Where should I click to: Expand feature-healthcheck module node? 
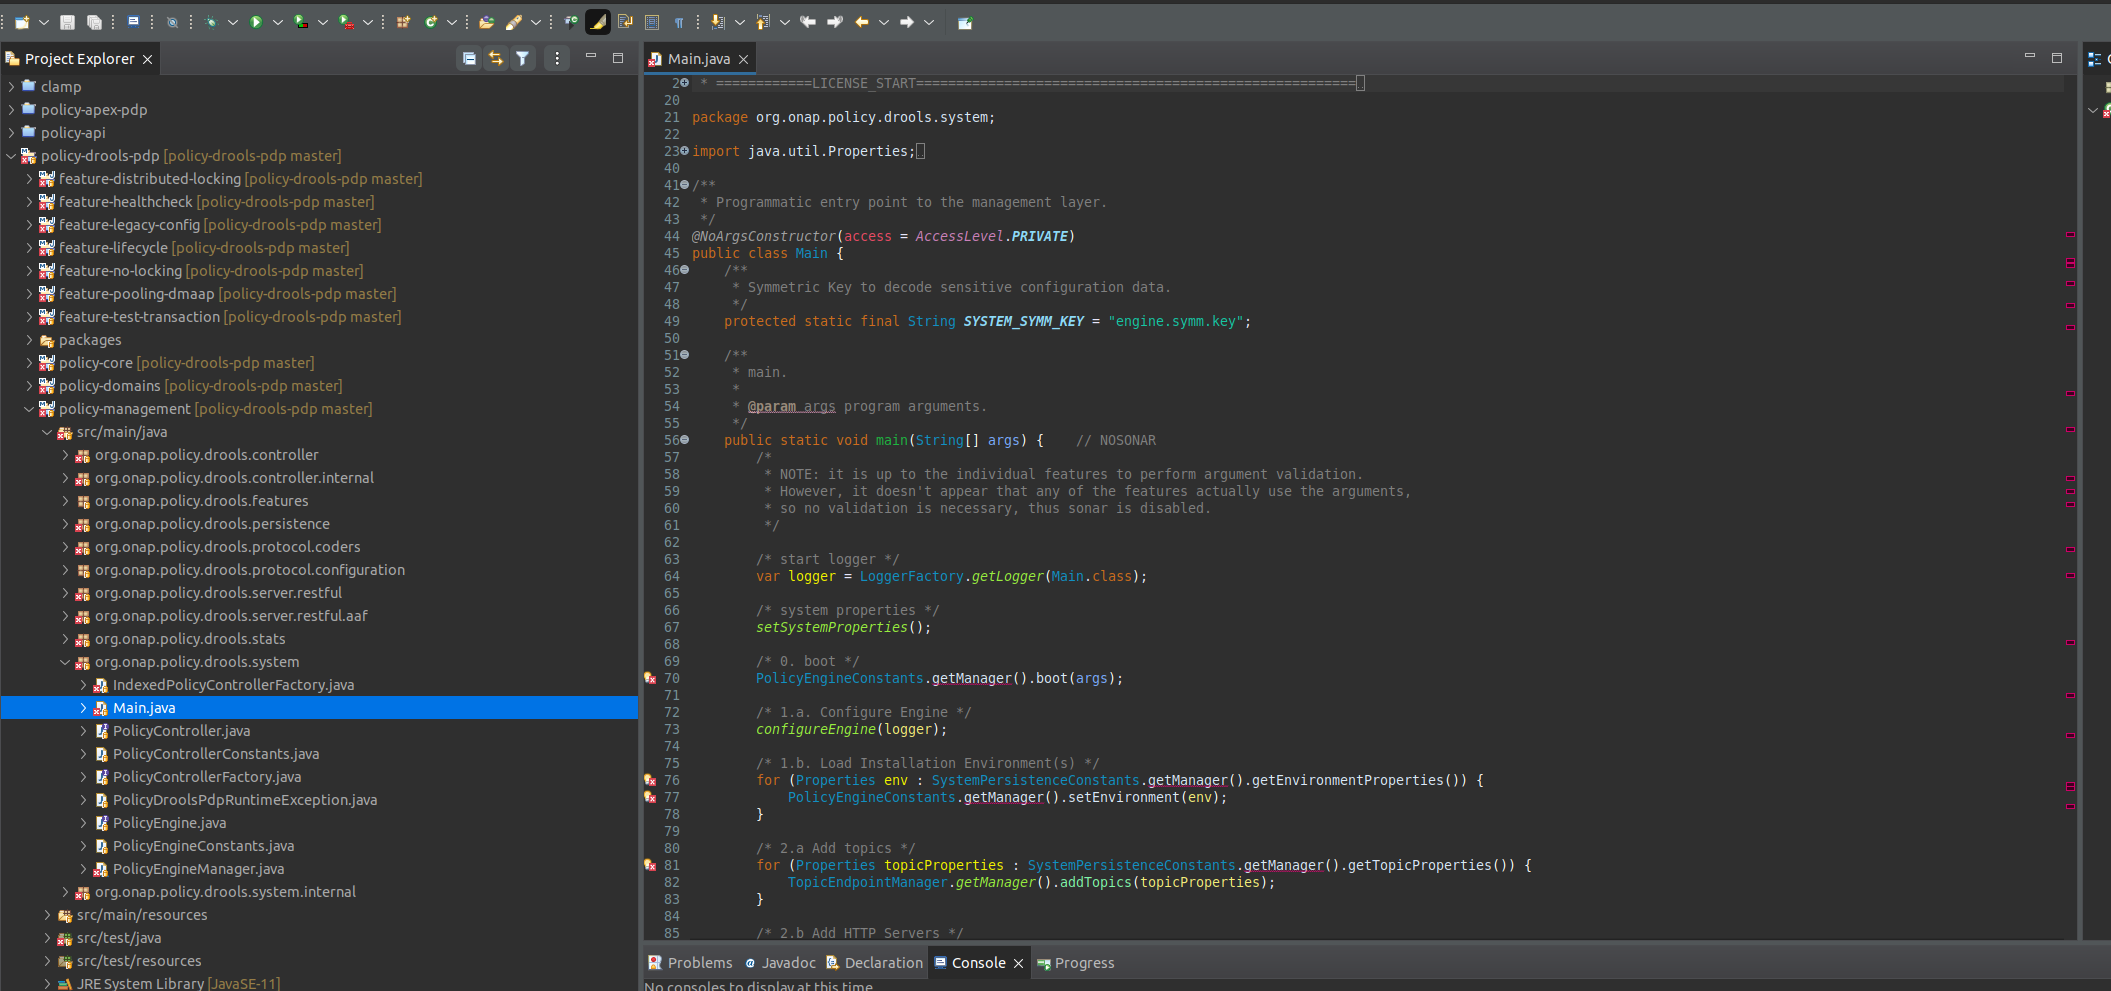tap(29, 202)
